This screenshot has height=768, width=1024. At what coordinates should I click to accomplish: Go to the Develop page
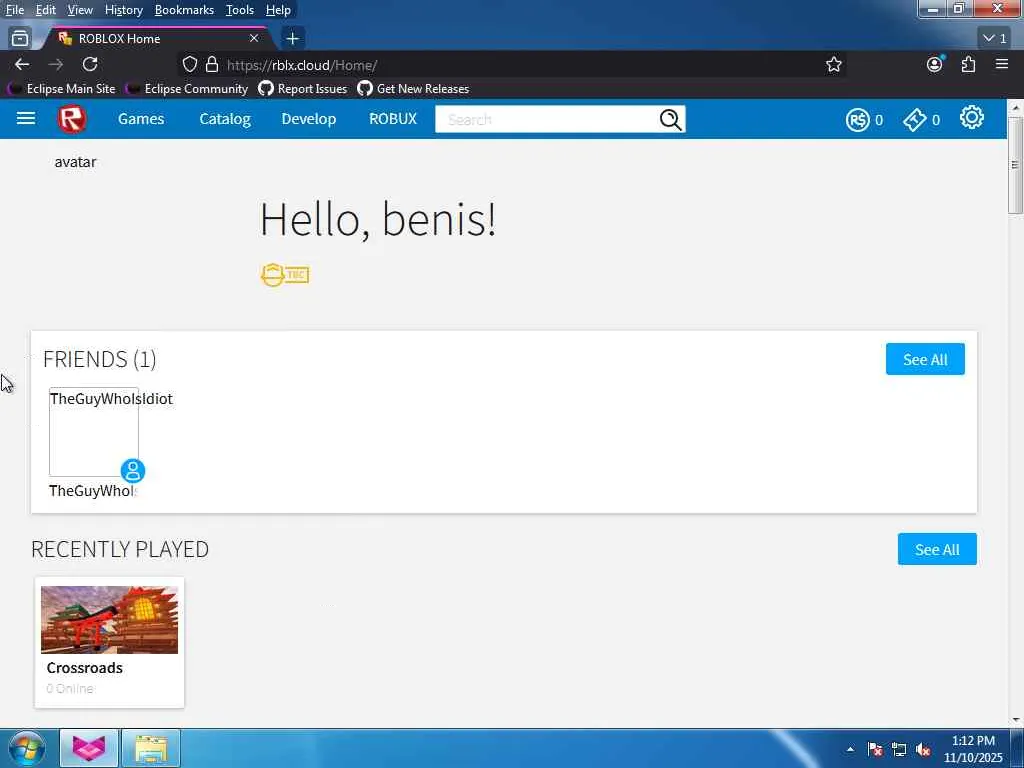pos(308,119)
